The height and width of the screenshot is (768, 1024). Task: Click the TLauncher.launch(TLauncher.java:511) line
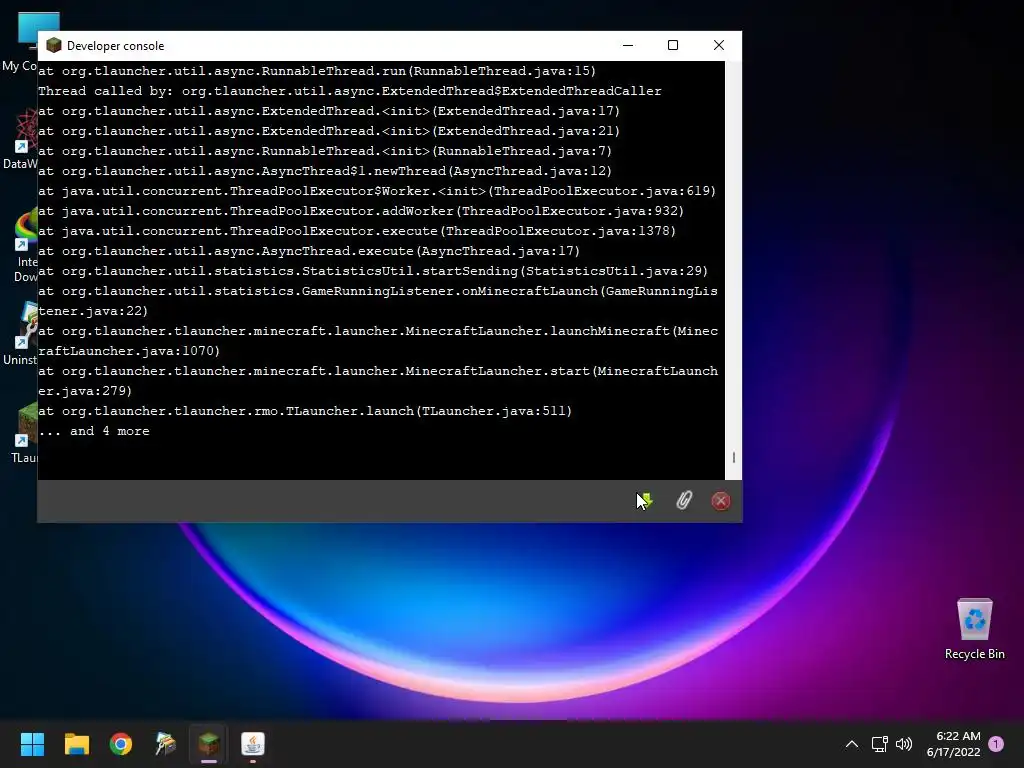click(x=305, y=411)
